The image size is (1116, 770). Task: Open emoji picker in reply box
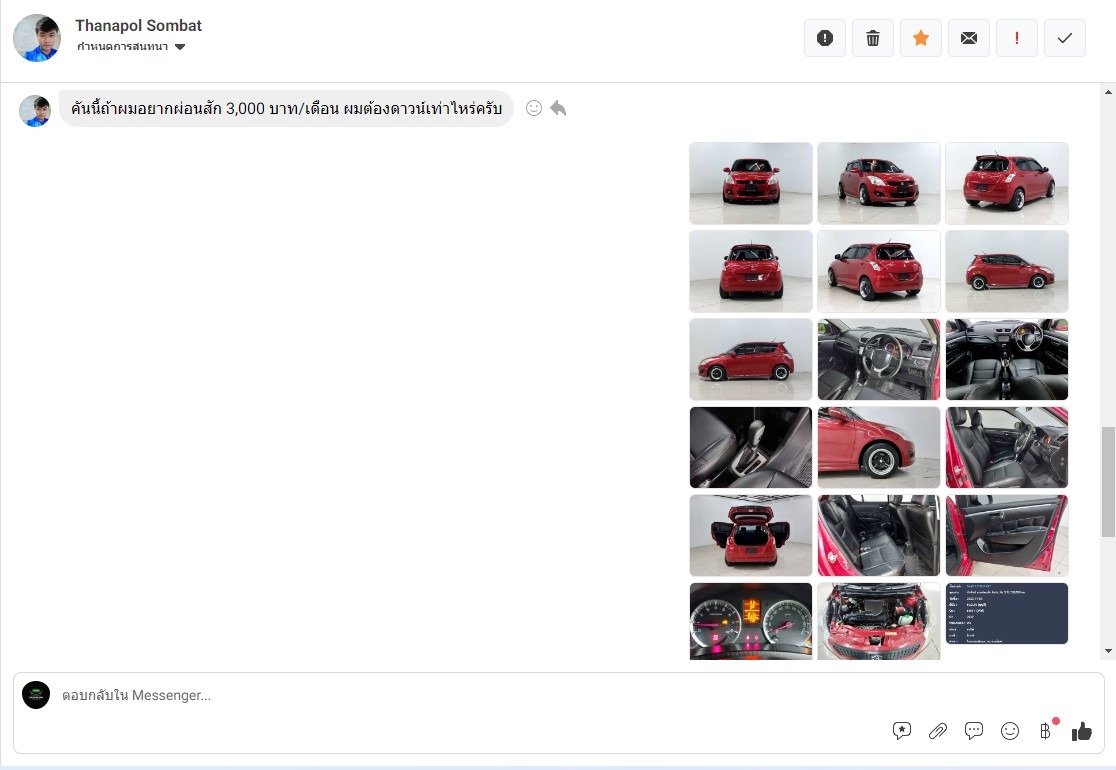(1010, 731)
